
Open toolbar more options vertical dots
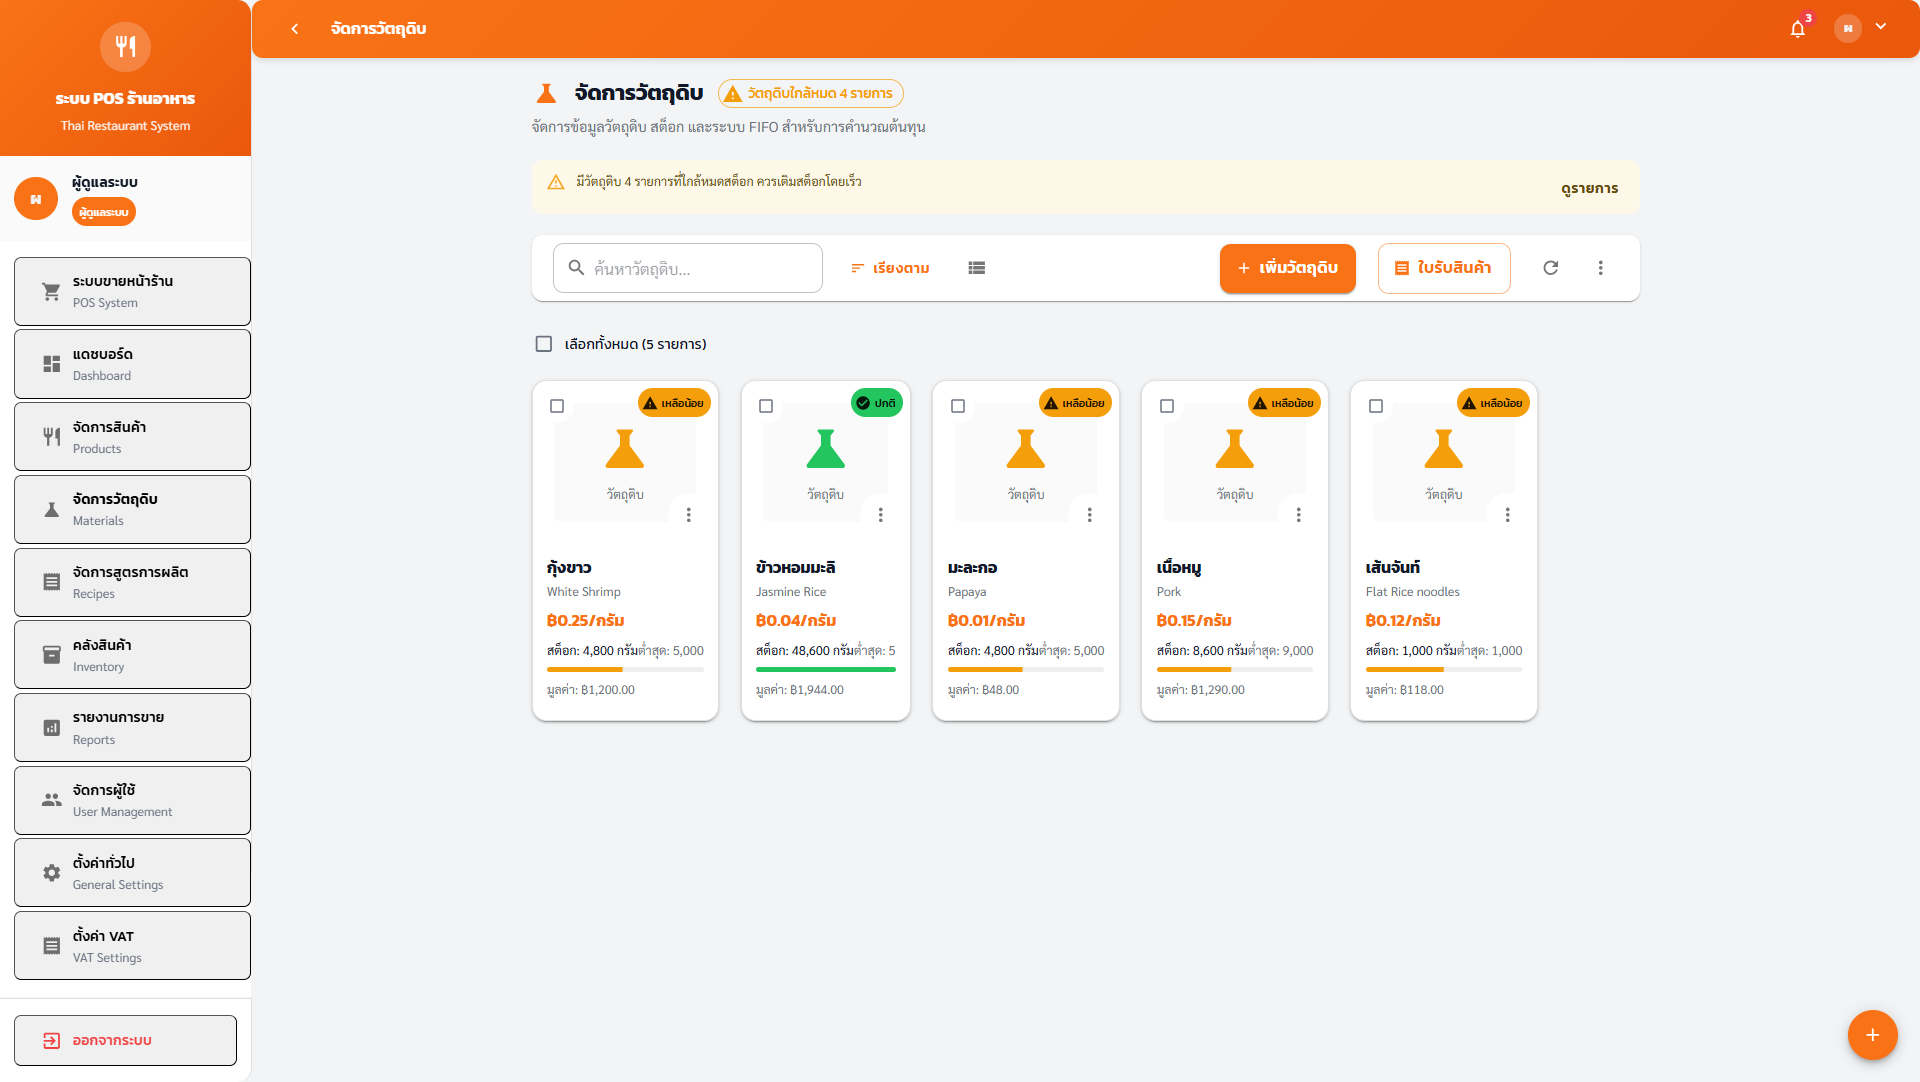point(1600,268)
